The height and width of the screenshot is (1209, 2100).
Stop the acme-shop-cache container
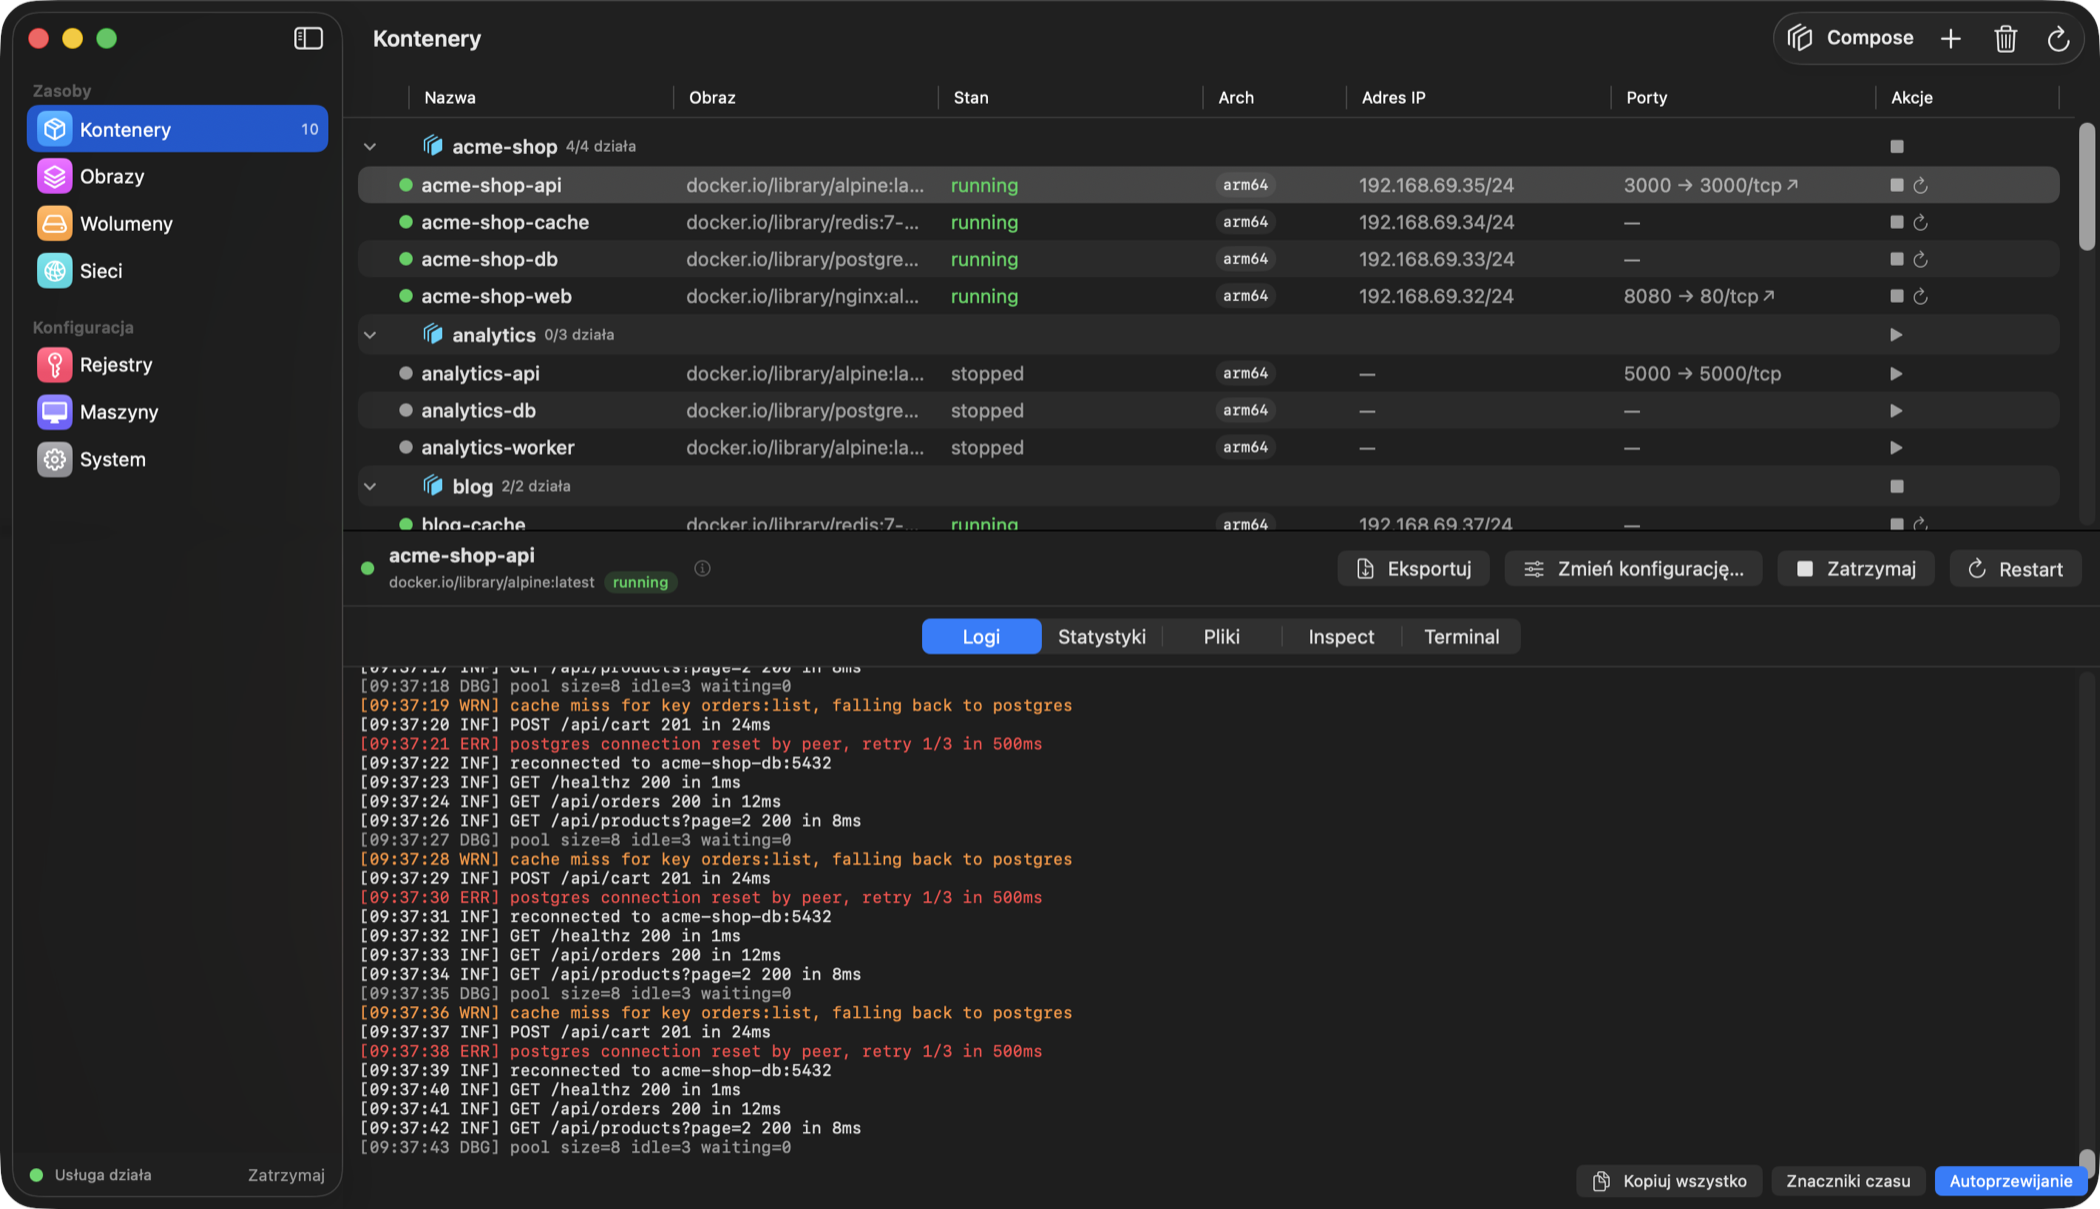point(1897,222)
